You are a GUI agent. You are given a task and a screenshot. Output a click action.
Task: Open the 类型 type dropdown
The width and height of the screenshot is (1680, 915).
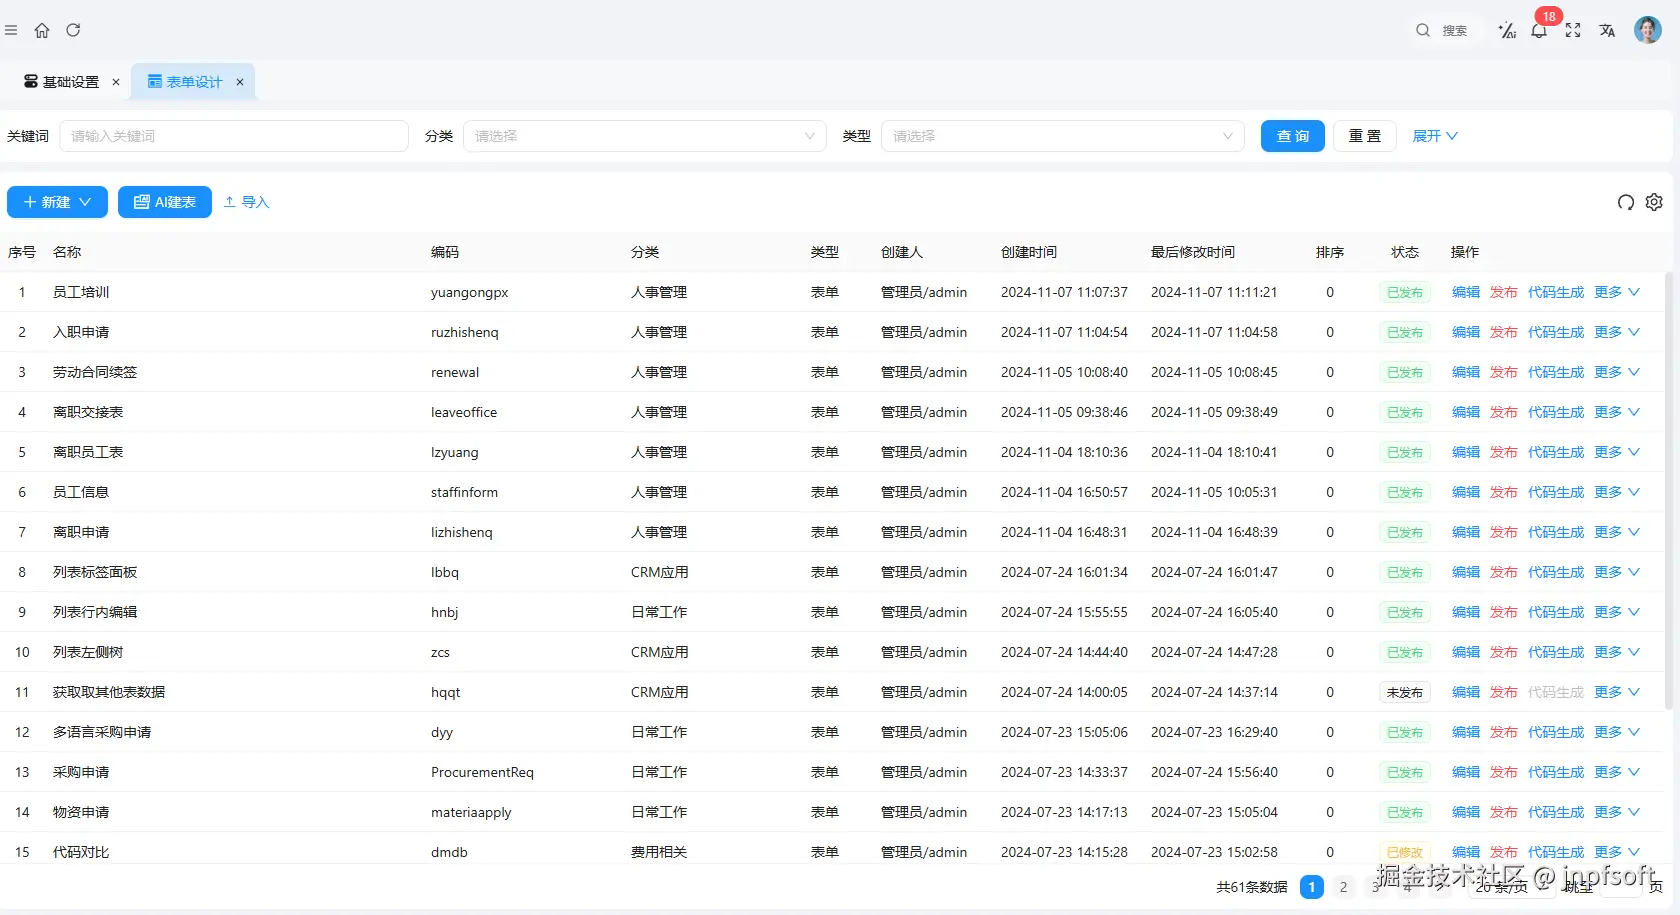point(1063,136)
